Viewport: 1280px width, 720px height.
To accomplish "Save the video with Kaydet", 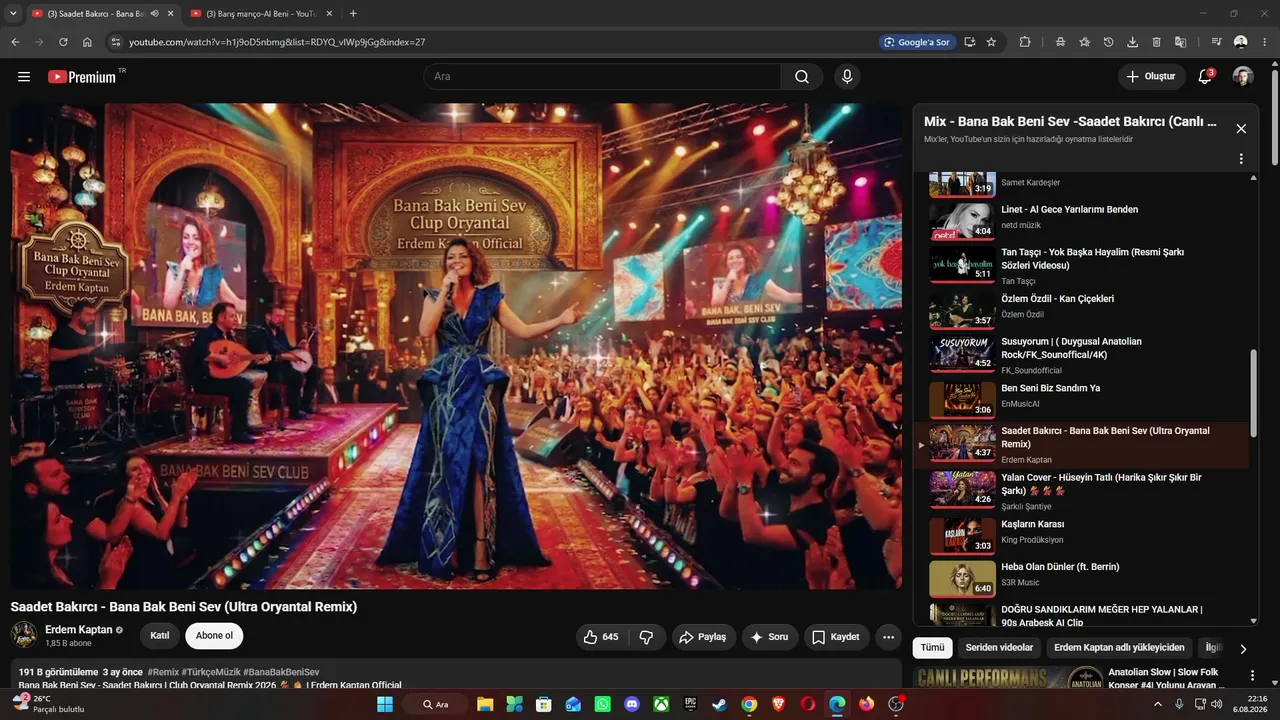I will point(836,637).
